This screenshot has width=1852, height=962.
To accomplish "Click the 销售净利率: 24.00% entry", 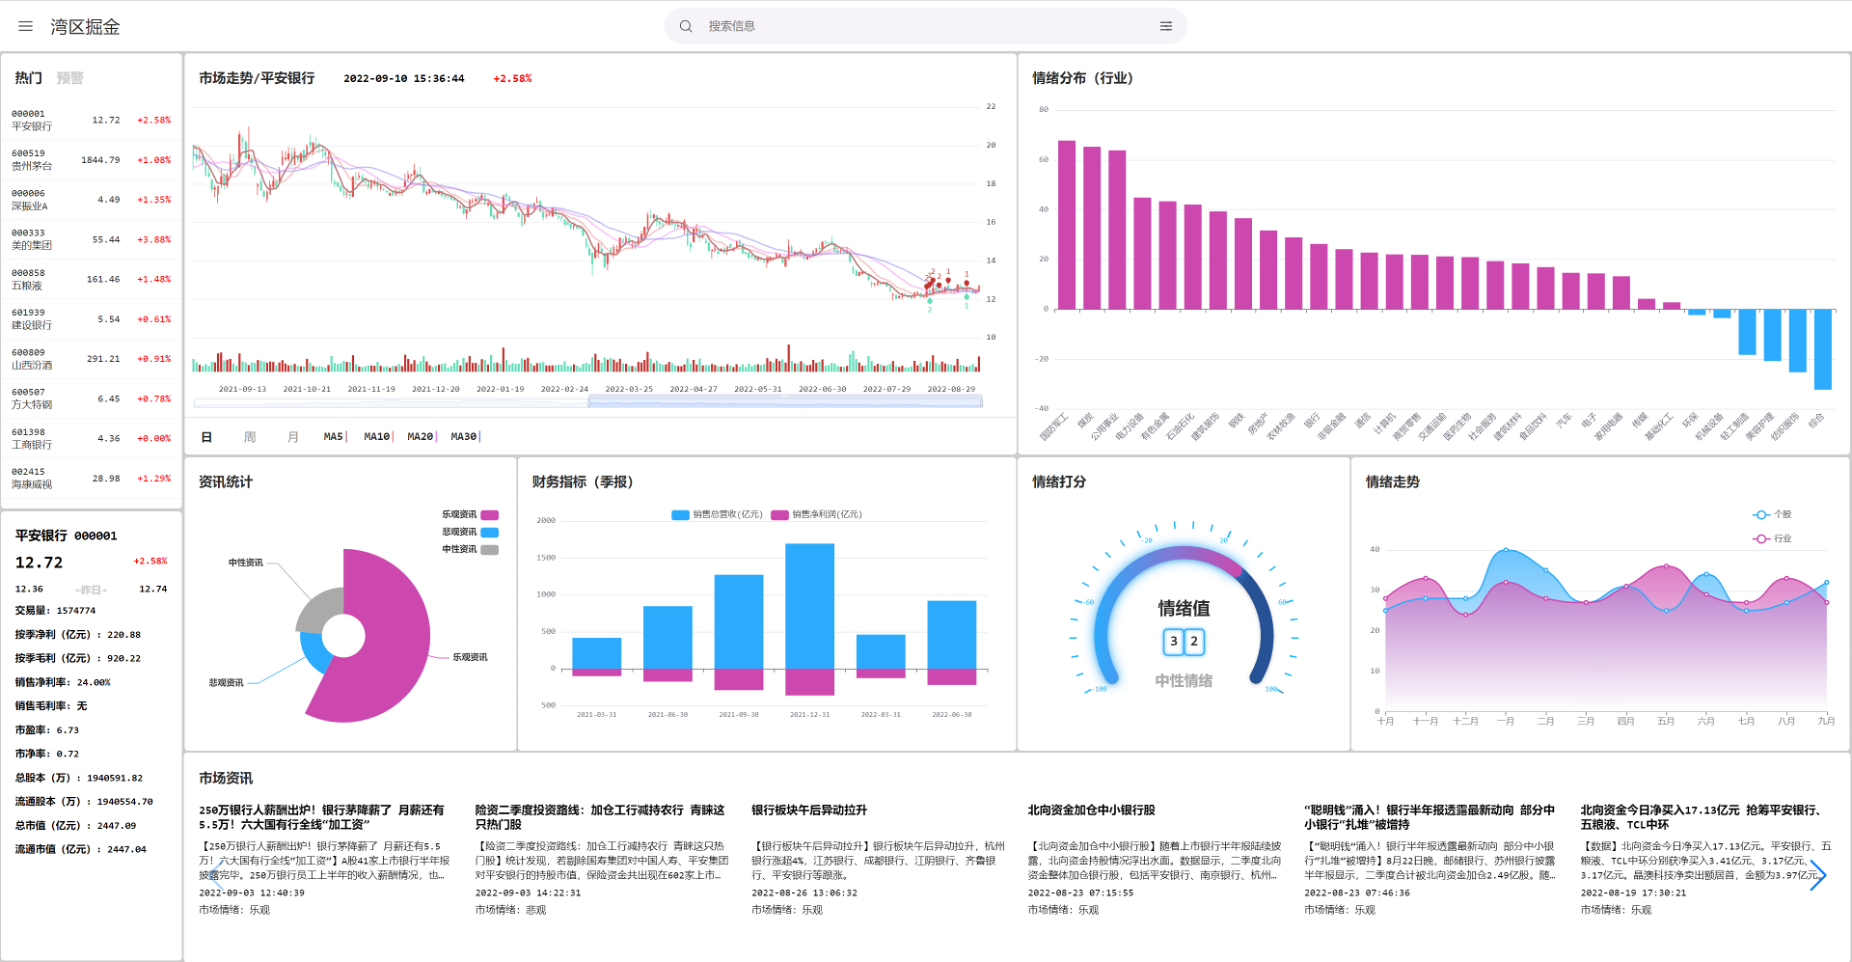I will coord(62,682).
